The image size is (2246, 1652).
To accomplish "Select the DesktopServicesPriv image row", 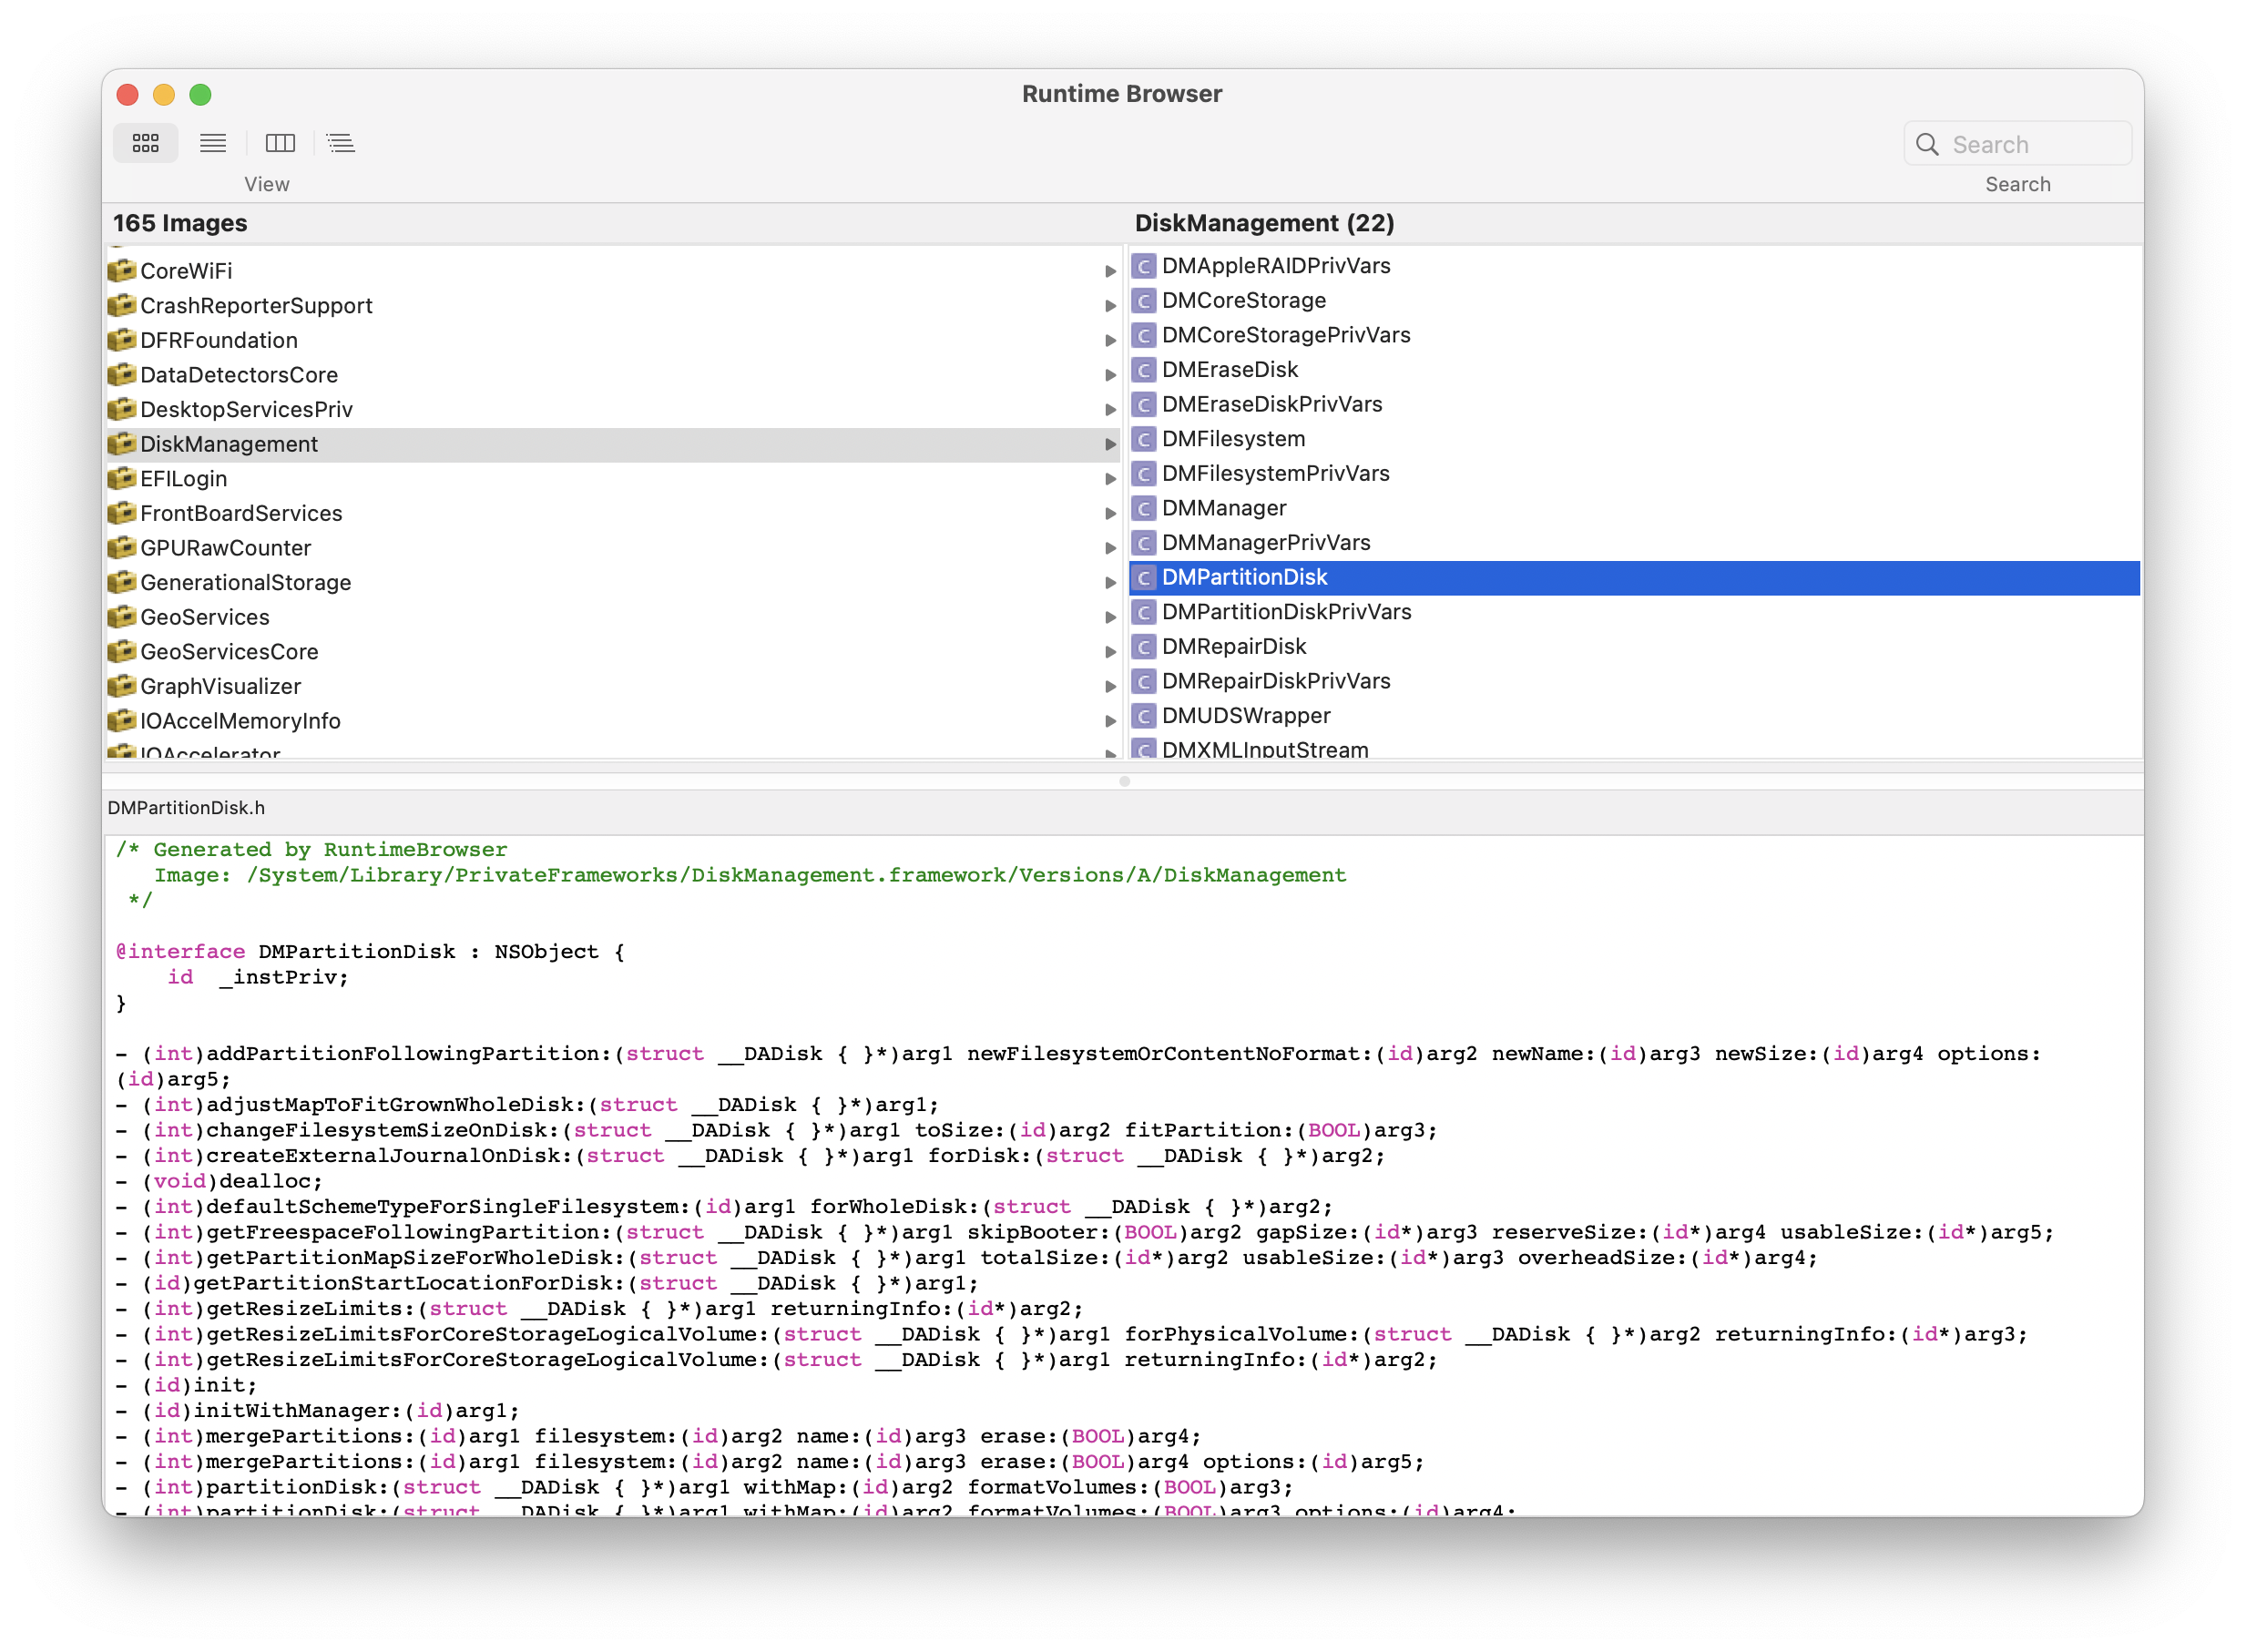I will (613, 409).
